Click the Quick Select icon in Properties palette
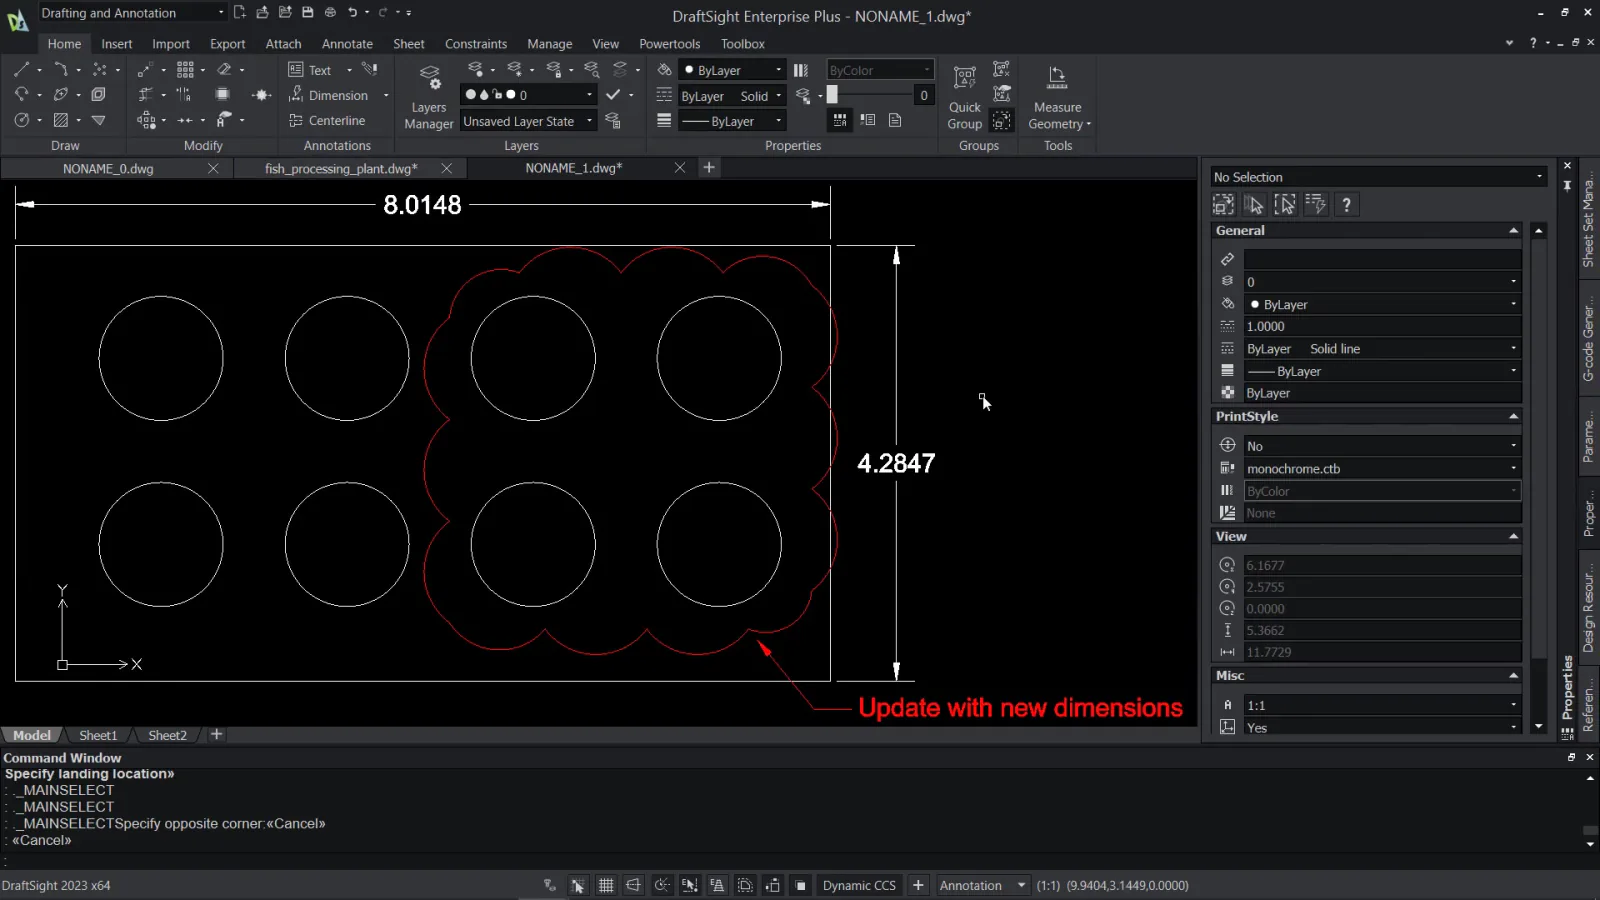The width and height of the screenshot is (1600, 900). (1315, 204)
